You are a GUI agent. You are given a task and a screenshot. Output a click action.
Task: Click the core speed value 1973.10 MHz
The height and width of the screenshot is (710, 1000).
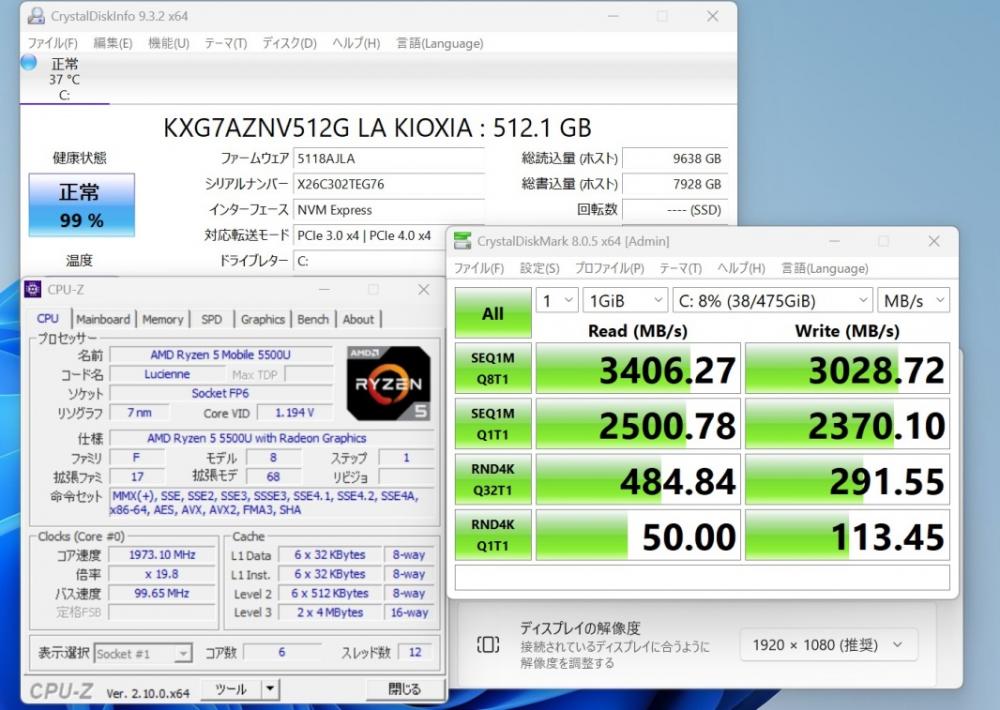(x=162, y=555)
